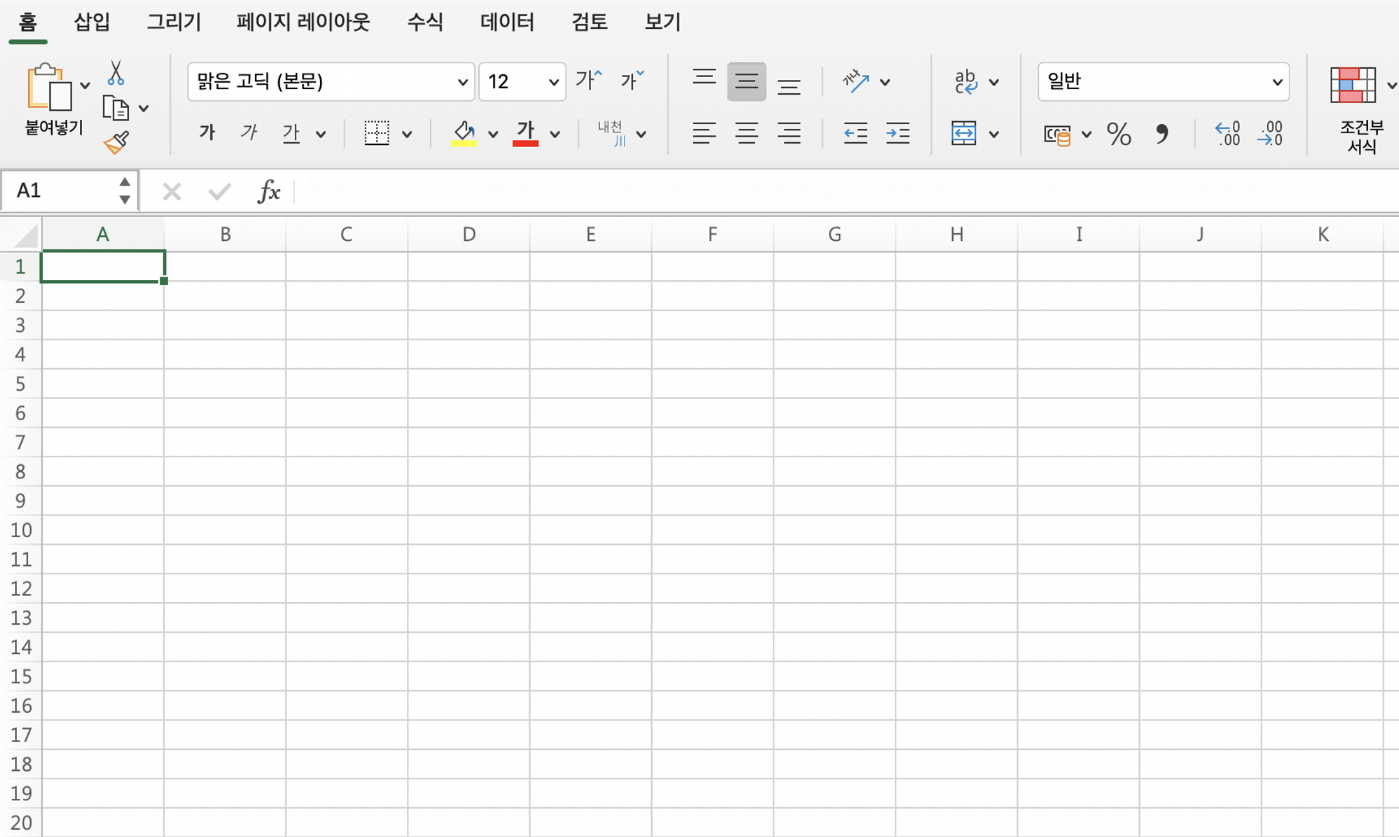Click the phonetic guide 내천 icon
Viewport: 1399px width, 837px height.
point(611,133)
